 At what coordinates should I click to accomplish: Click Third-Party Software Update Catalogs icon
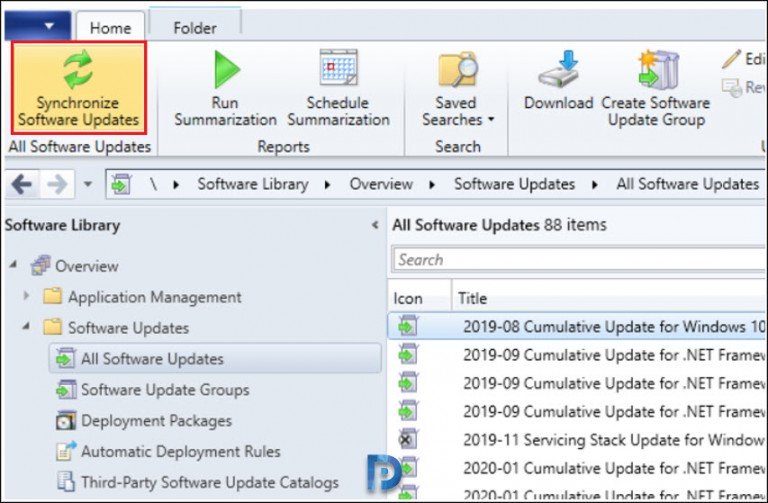pos(66,482)
